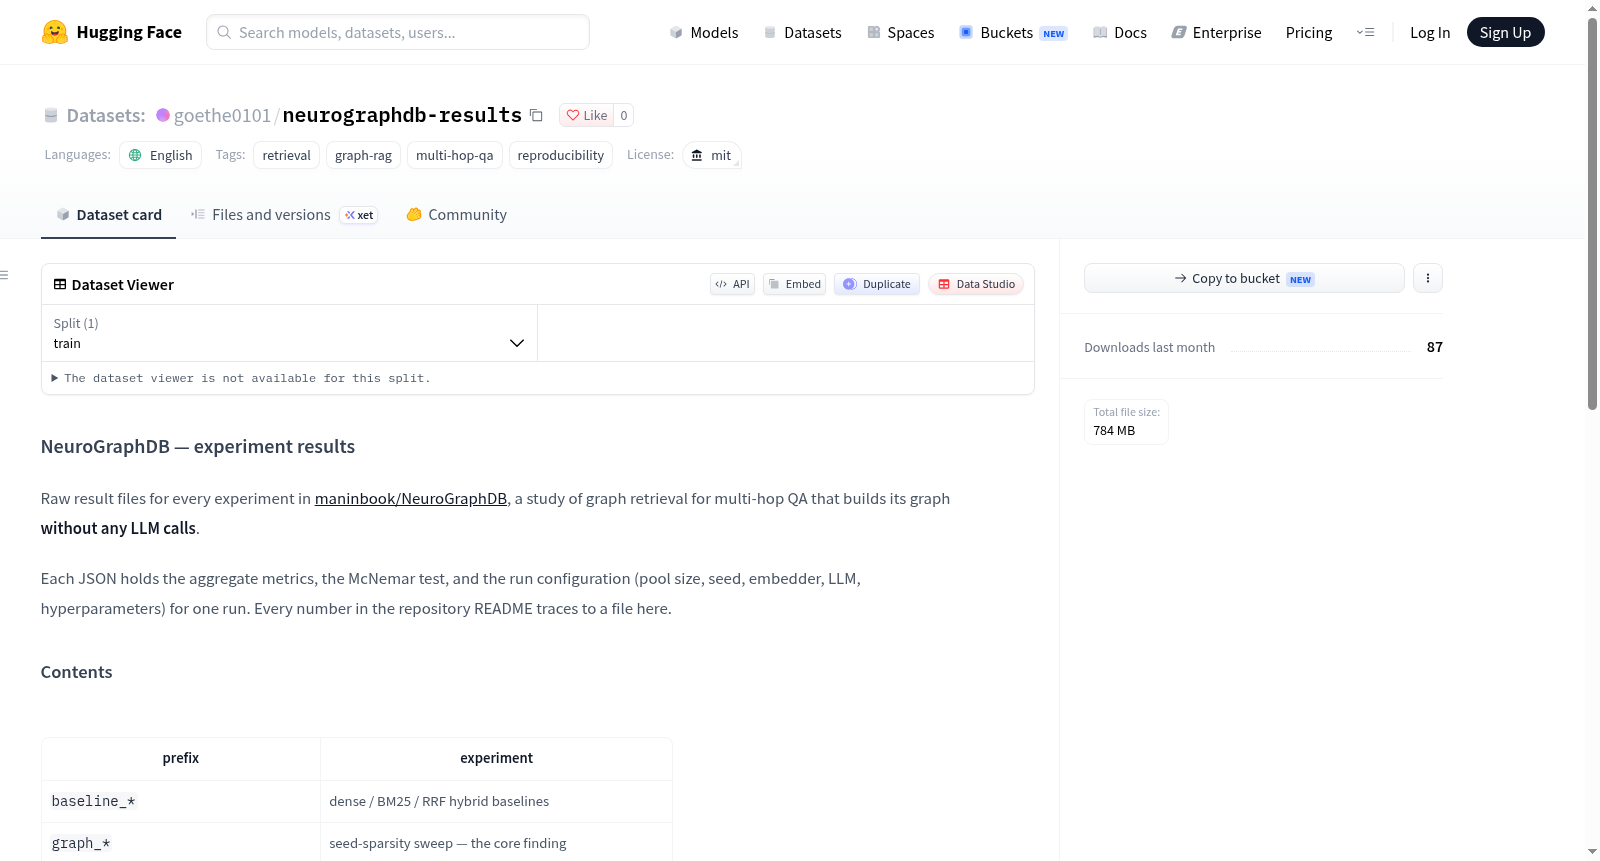Click the 'NeuroGraphDB — experiment results' heading
Screen dimensions: 1600x861
(x=198, y=447)
